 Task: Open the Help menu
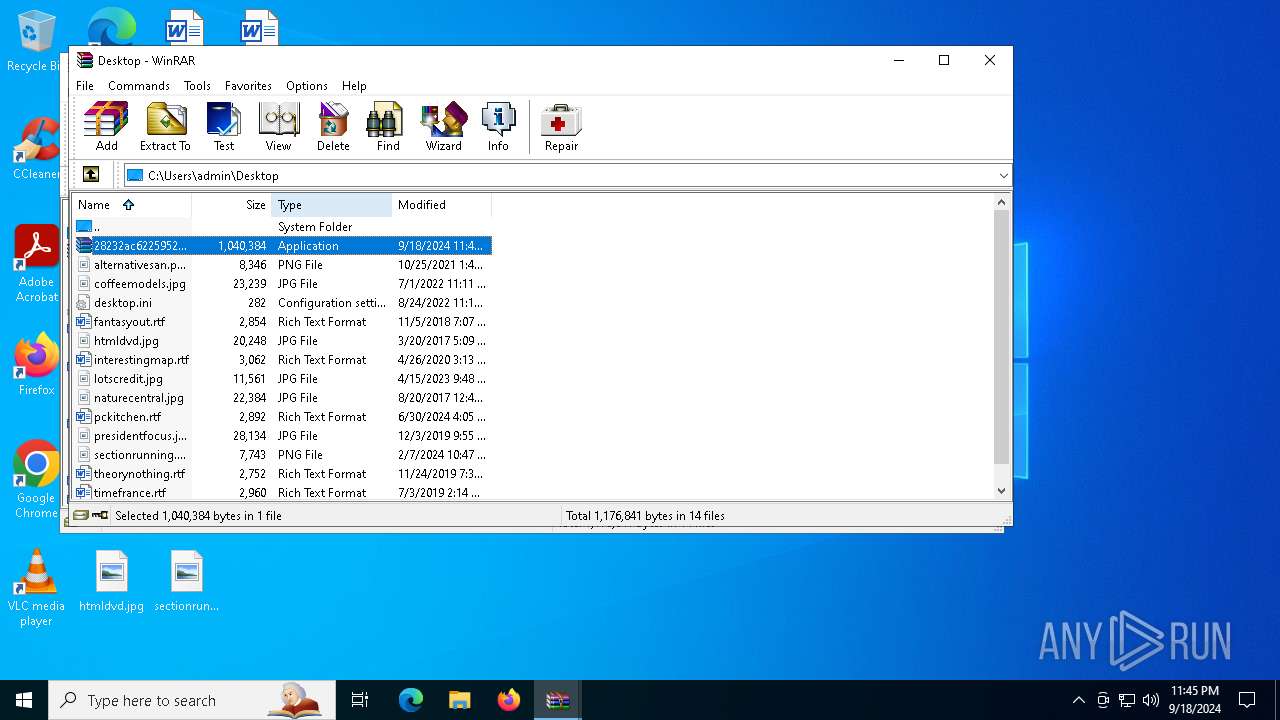pos(354,86)
